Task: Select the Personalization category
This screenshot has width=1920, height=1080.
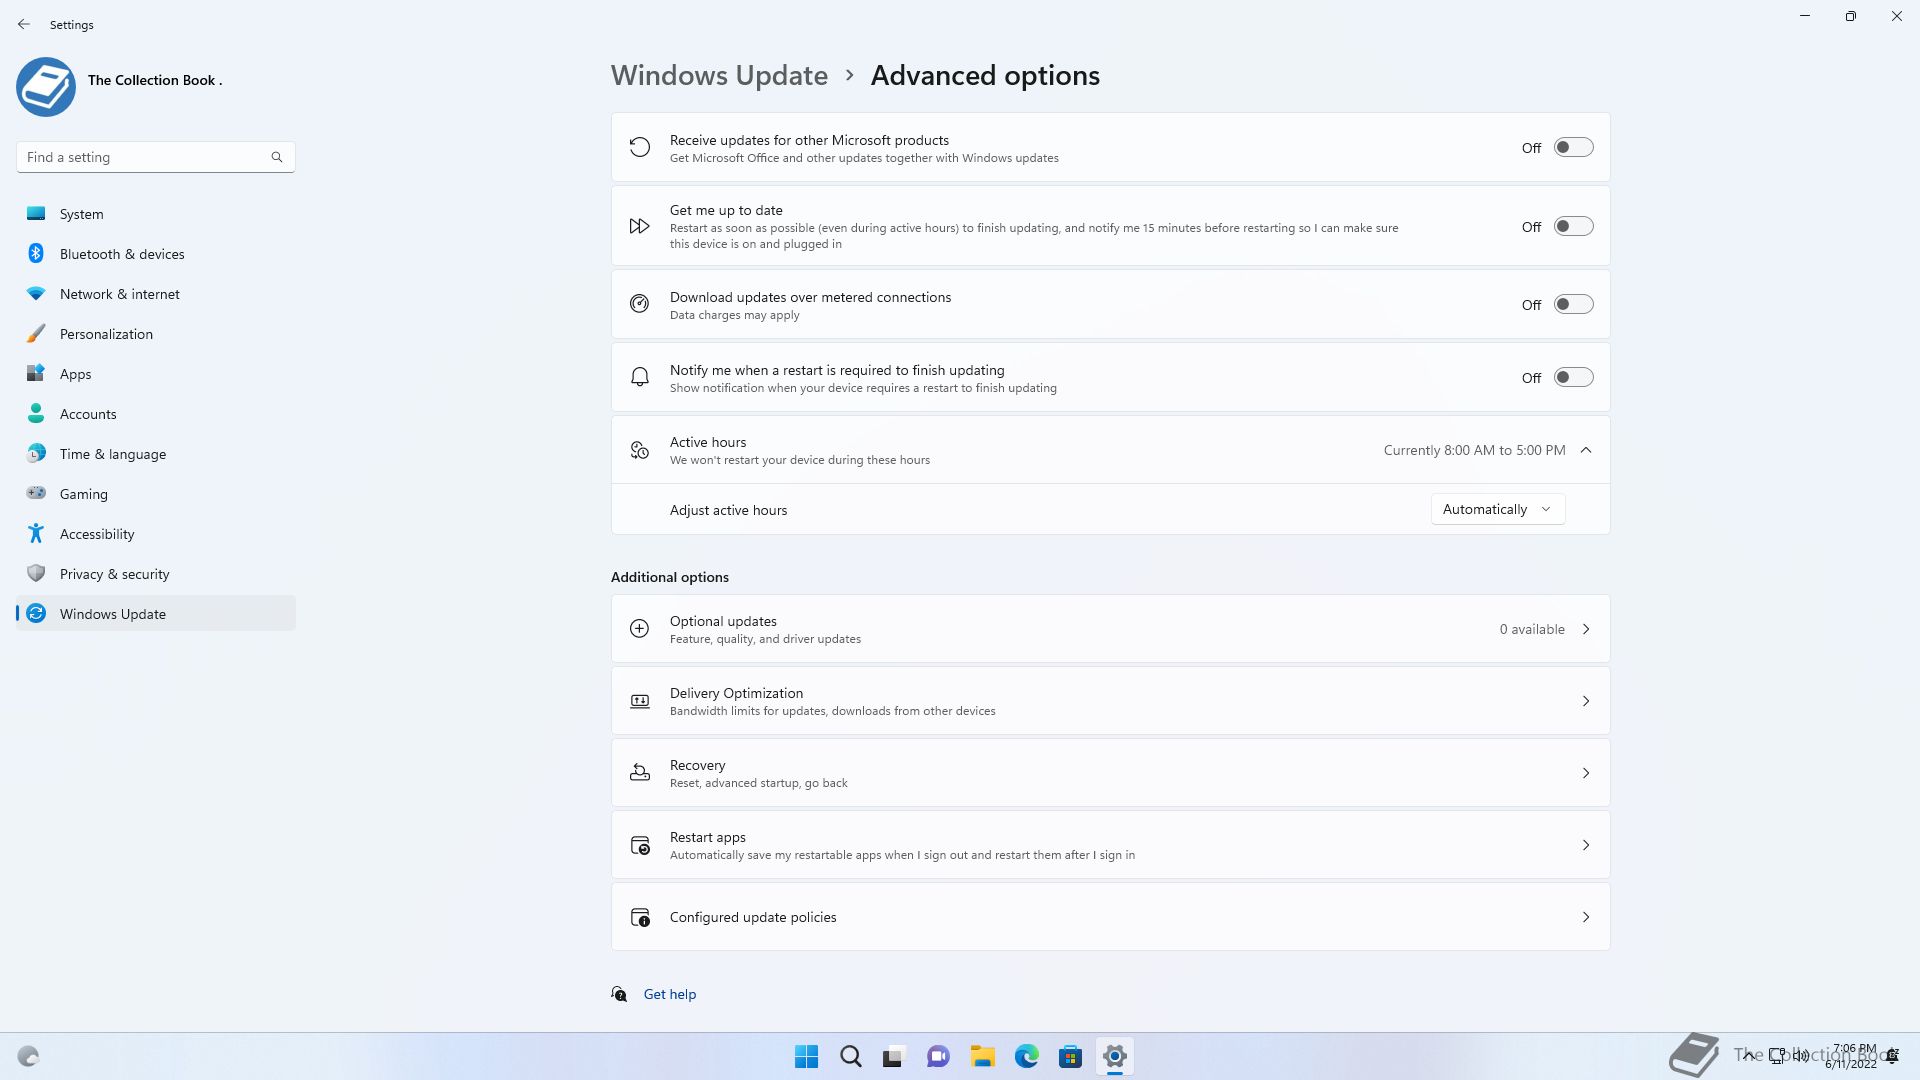Action: click(156, 334)
